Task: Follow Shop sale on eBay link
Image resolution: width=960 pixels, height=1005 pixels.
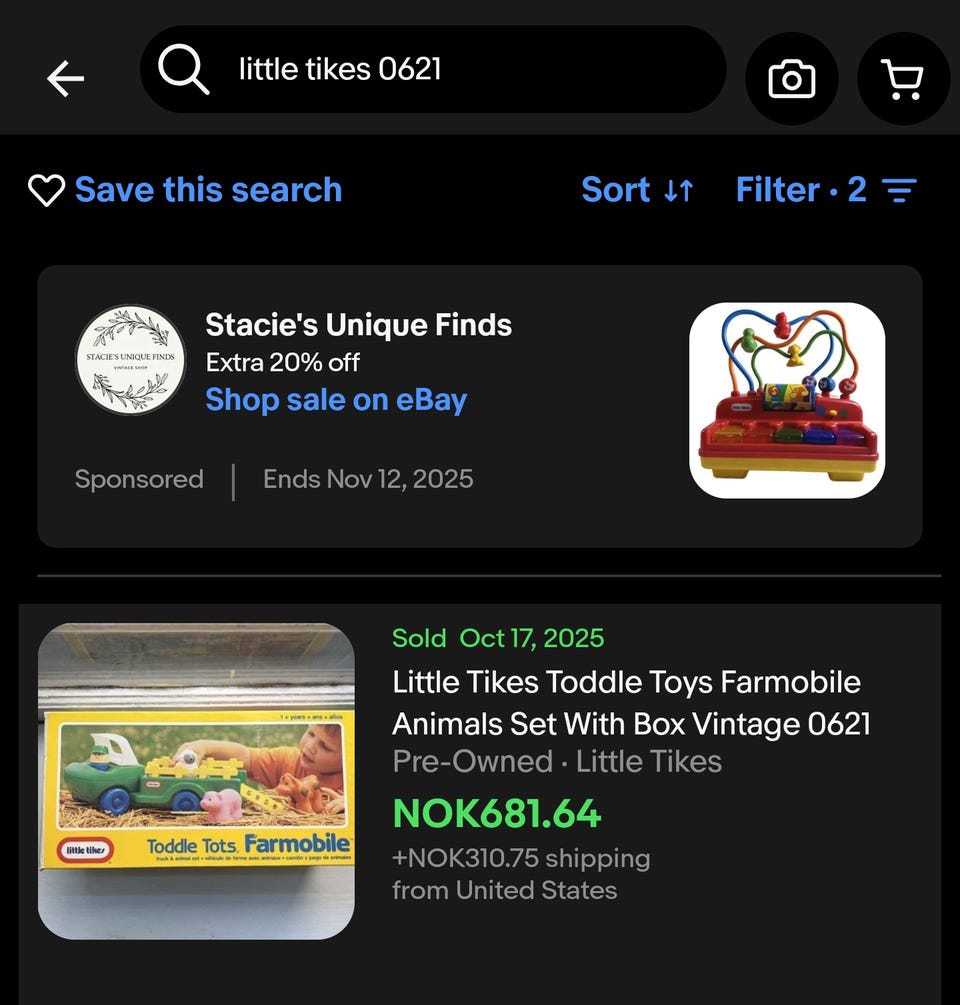Action: tap(336, 400)
